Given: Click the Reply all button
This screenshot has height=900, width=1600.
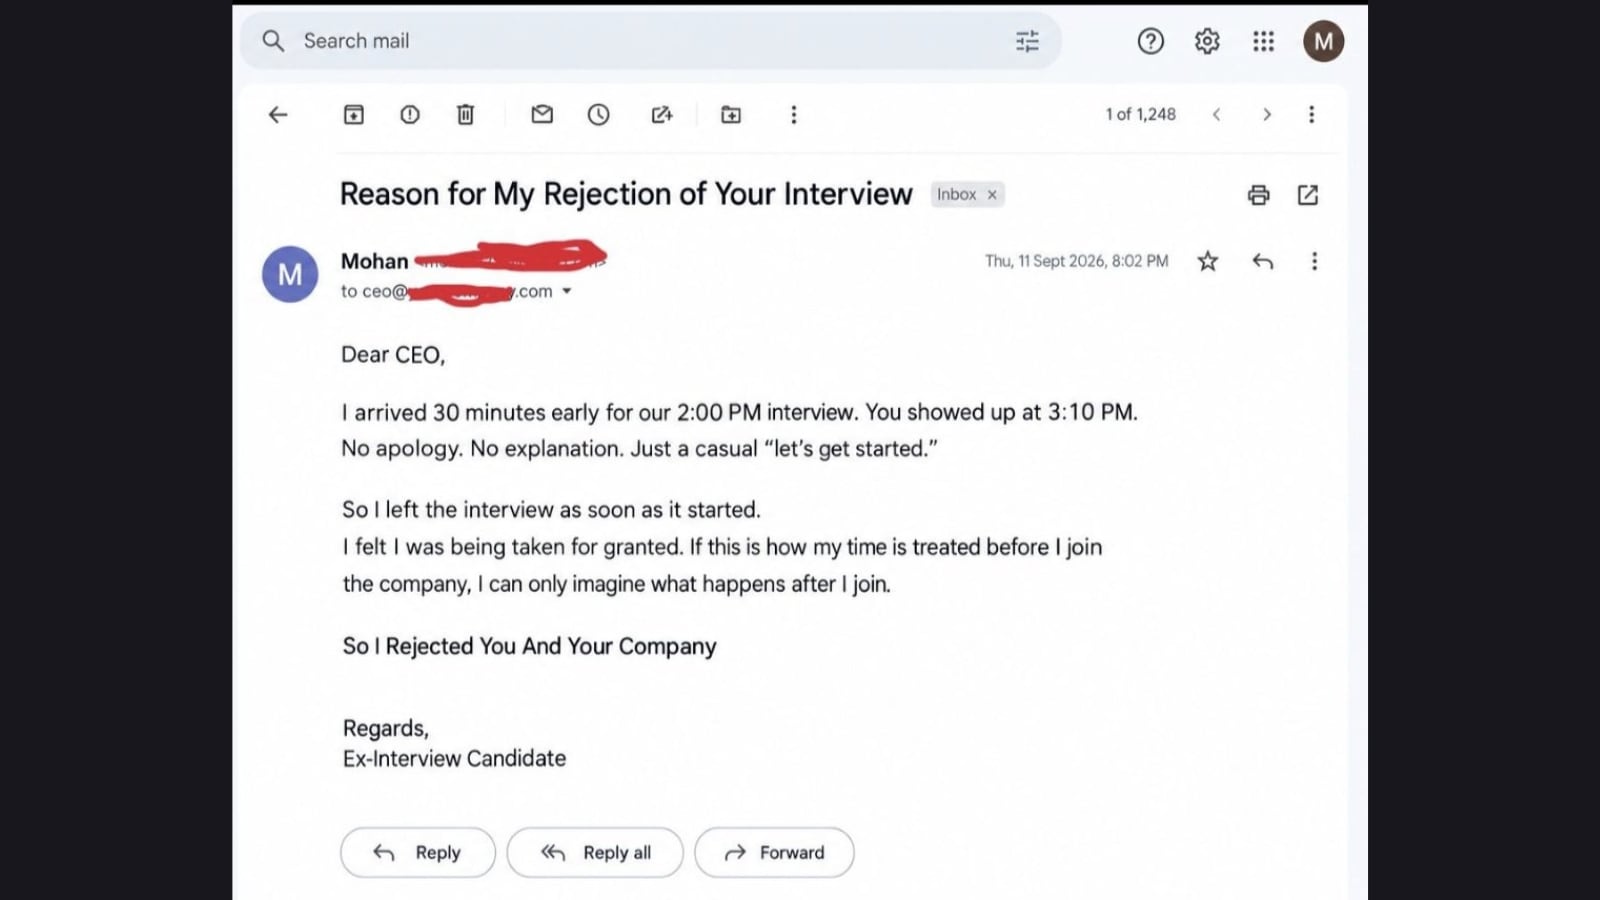Looking at the screenshot, I should [595, 853].
